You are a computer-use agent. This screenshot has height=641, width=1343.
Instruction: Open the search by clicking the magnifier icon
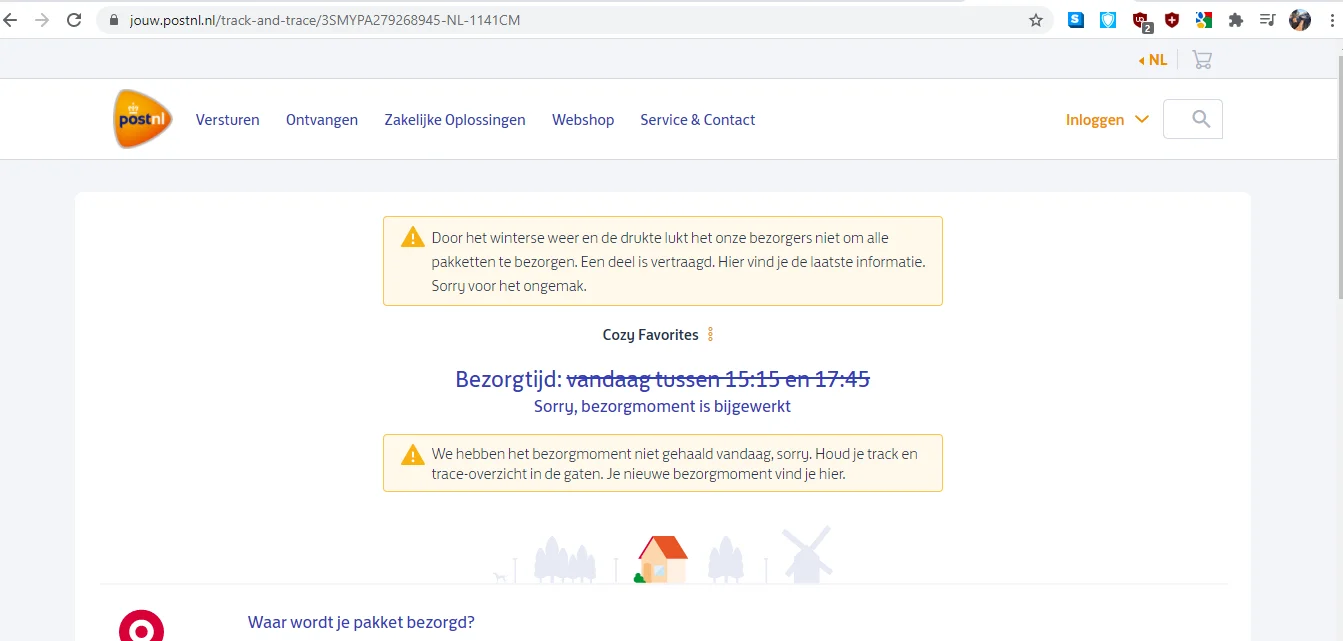(1192, 119)
